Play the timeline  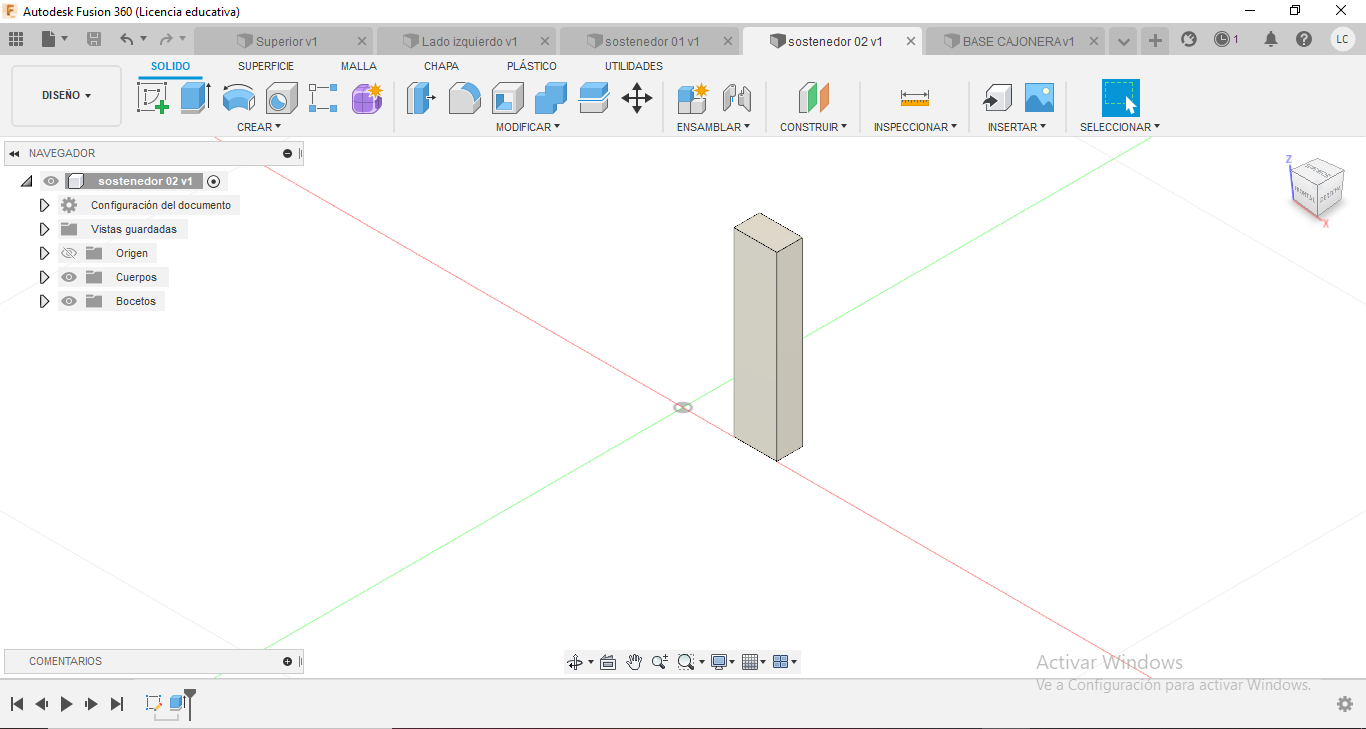coord(66,704)
